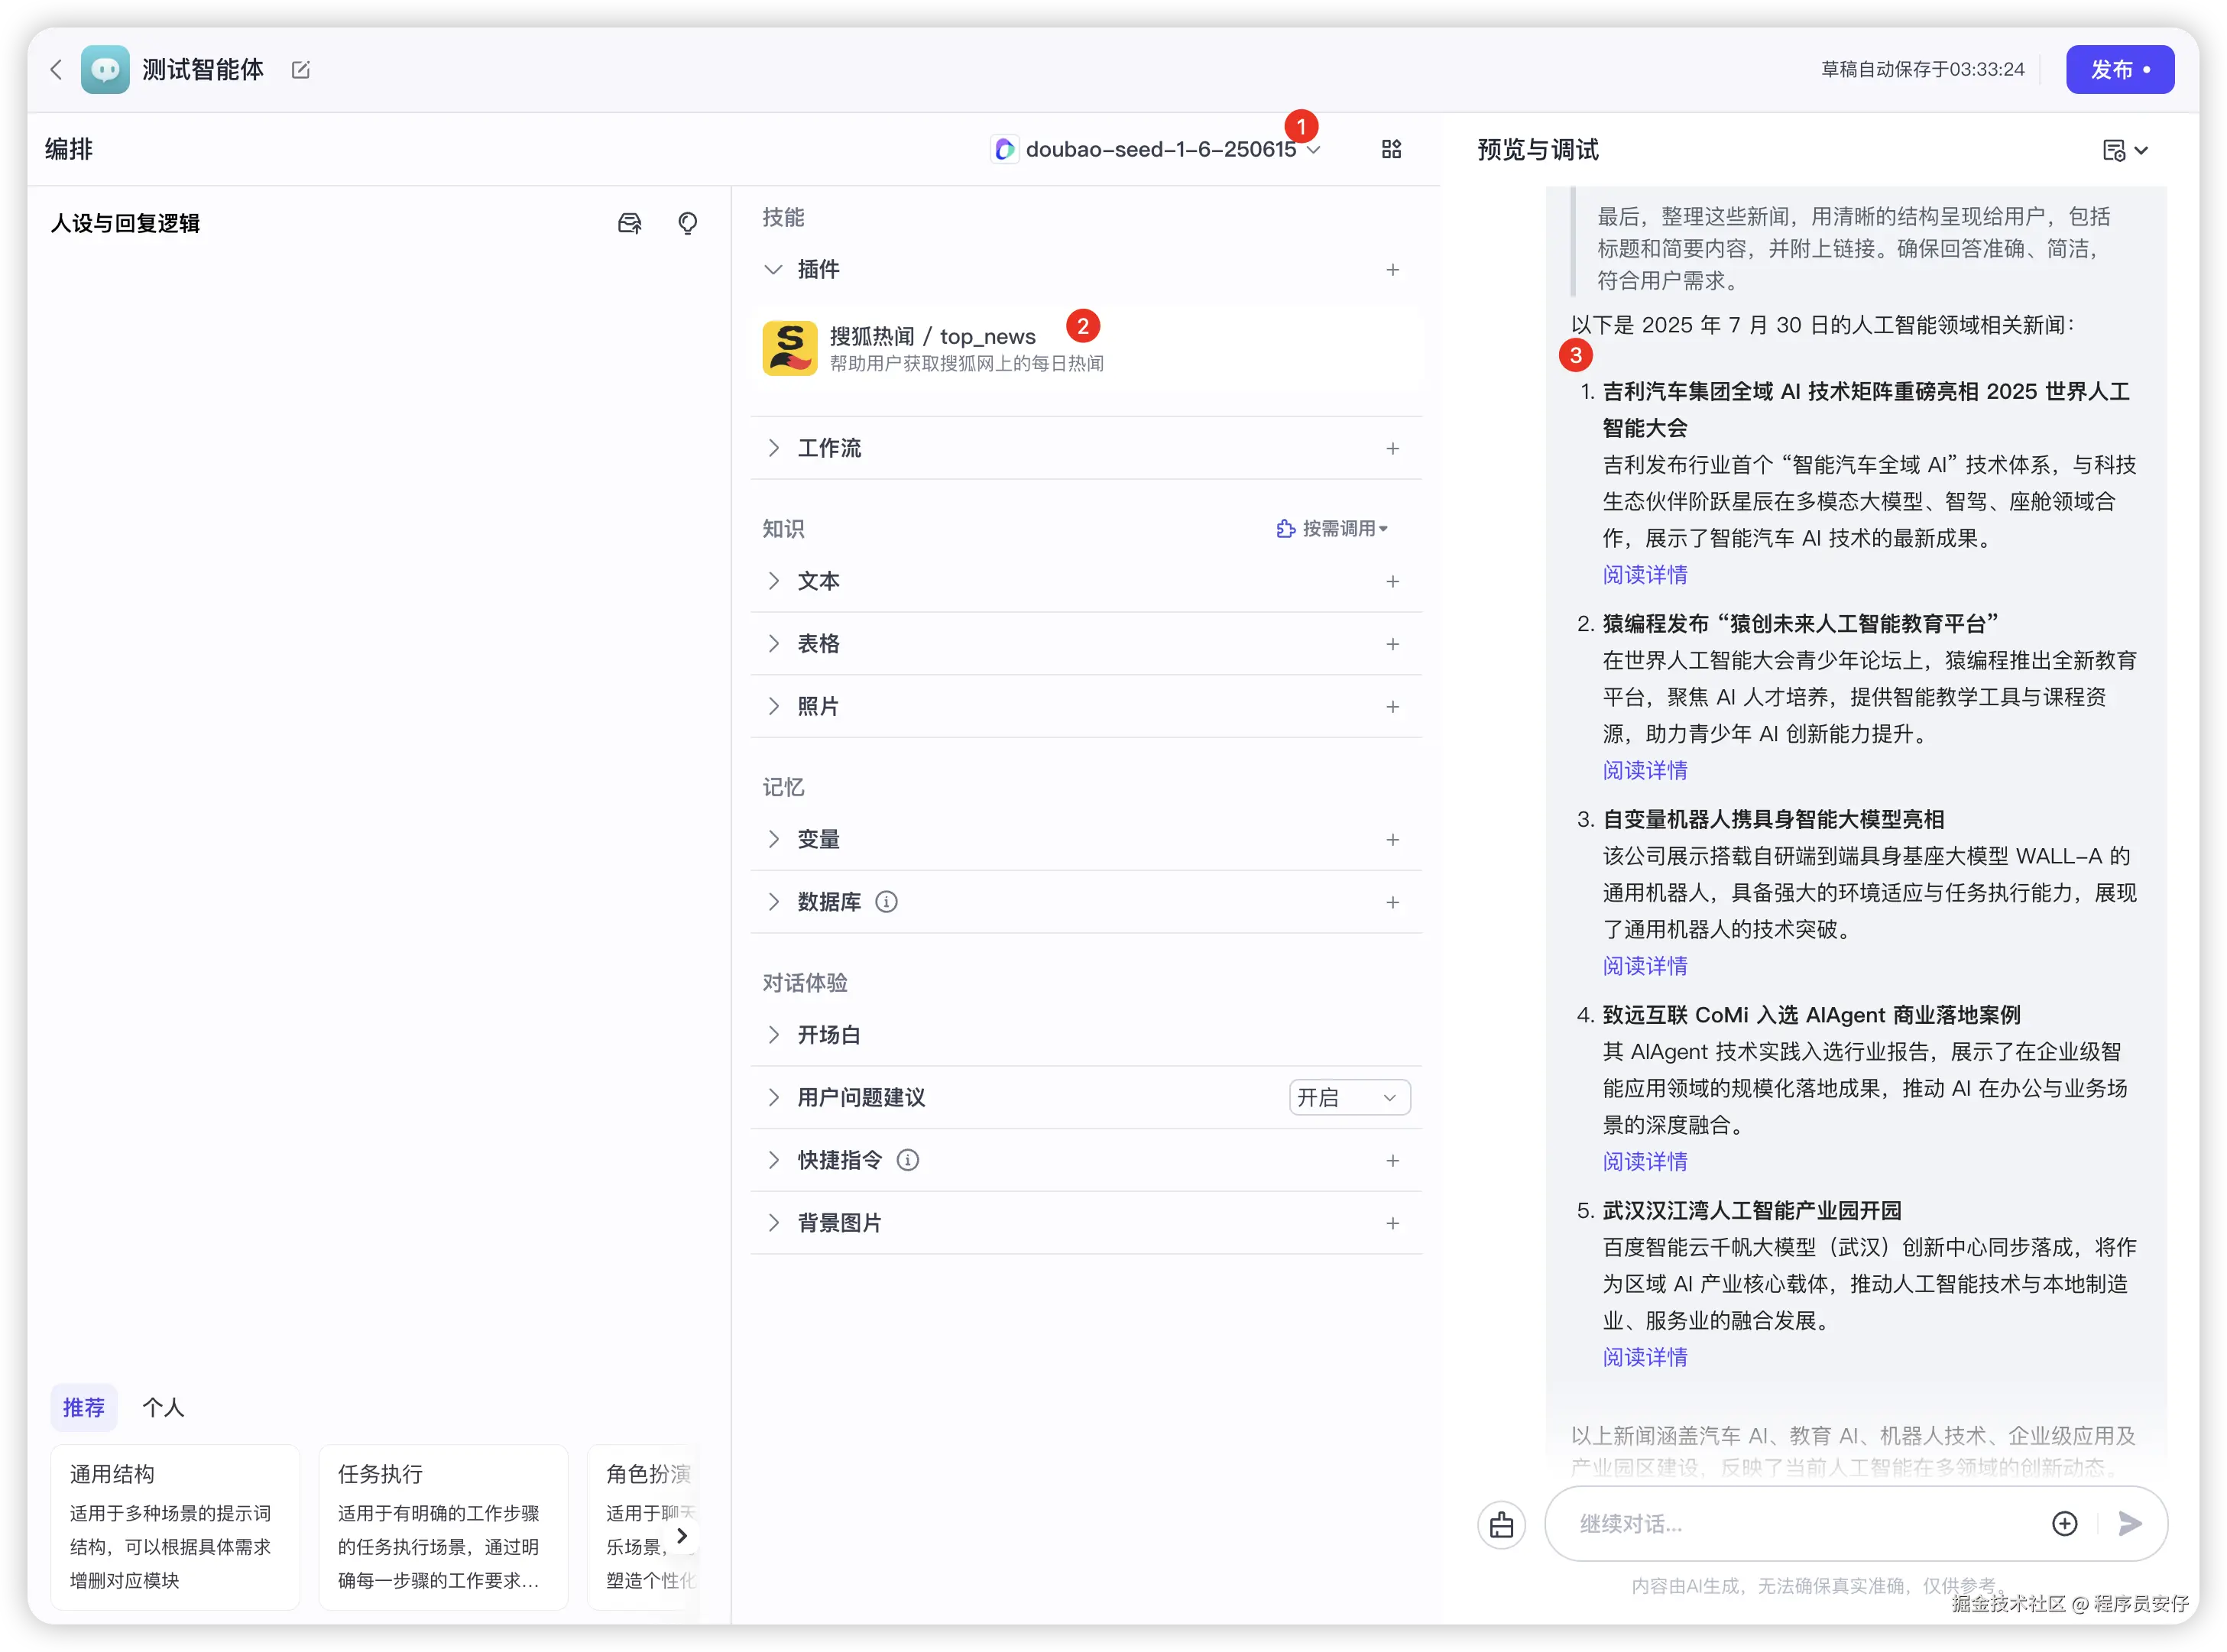Image resolution: width=2227 pixels, height=1652 pixels.
Task: Click the back arrow beside agent name
Action: point(56,69)
